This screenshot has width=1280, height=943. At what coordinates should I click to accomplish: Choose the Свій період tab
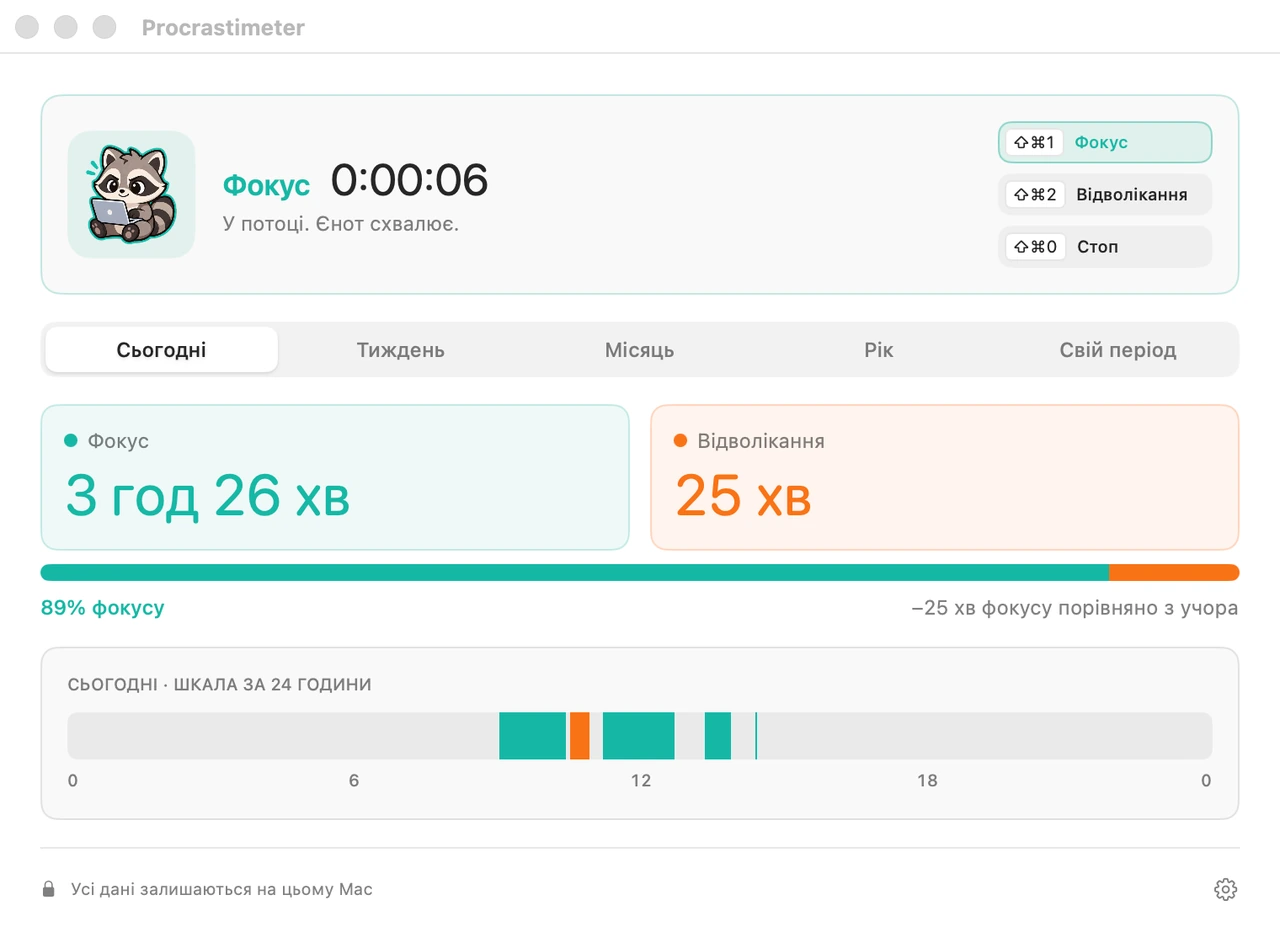coord(1118,350)
